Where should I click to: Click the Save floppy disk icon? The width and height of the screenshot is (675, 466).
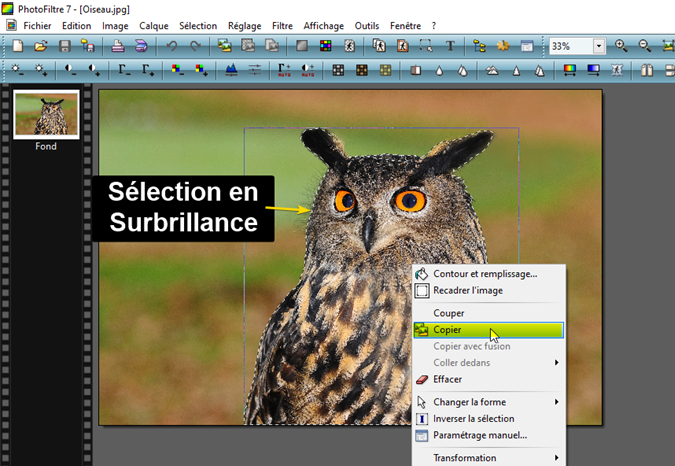tap(65, 46)
